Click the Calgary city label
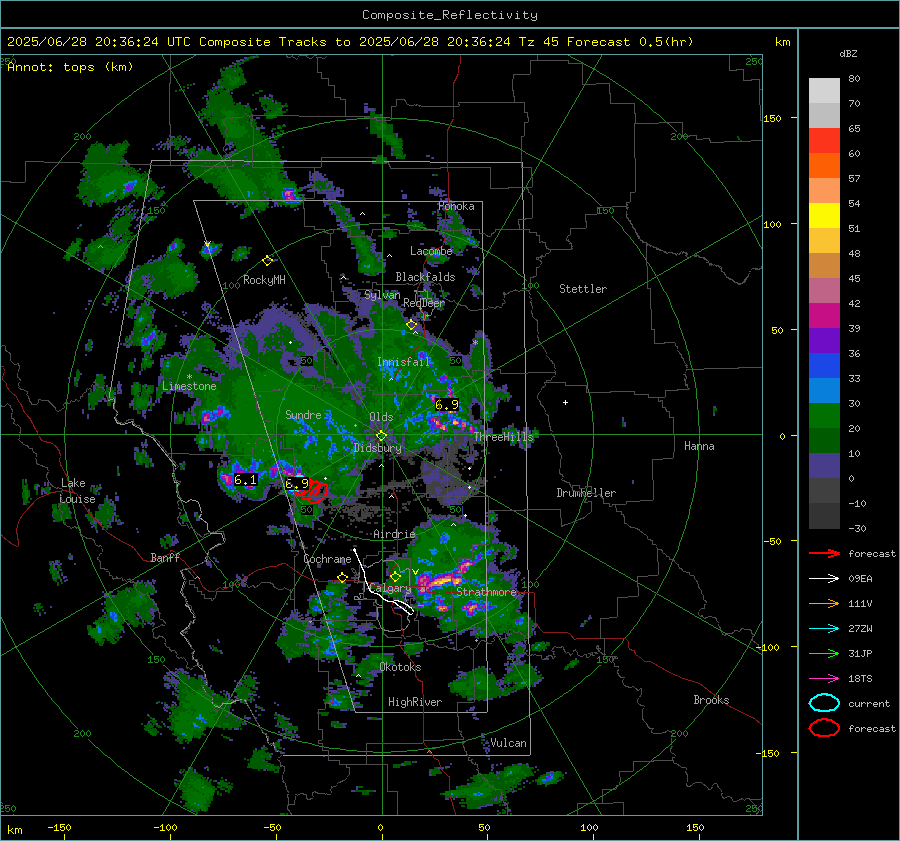The width and height of the screenshot is (900, 841). point(390,588)
